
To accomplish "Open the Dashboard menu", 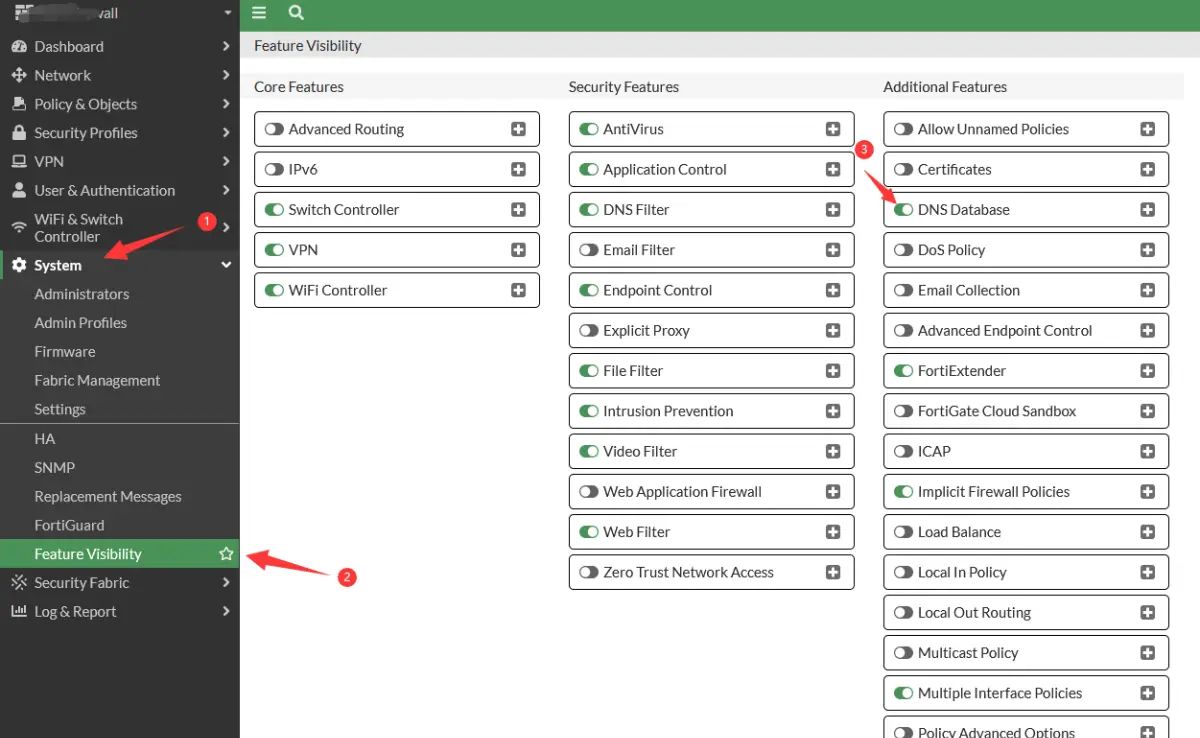I will tap(69, 46).
